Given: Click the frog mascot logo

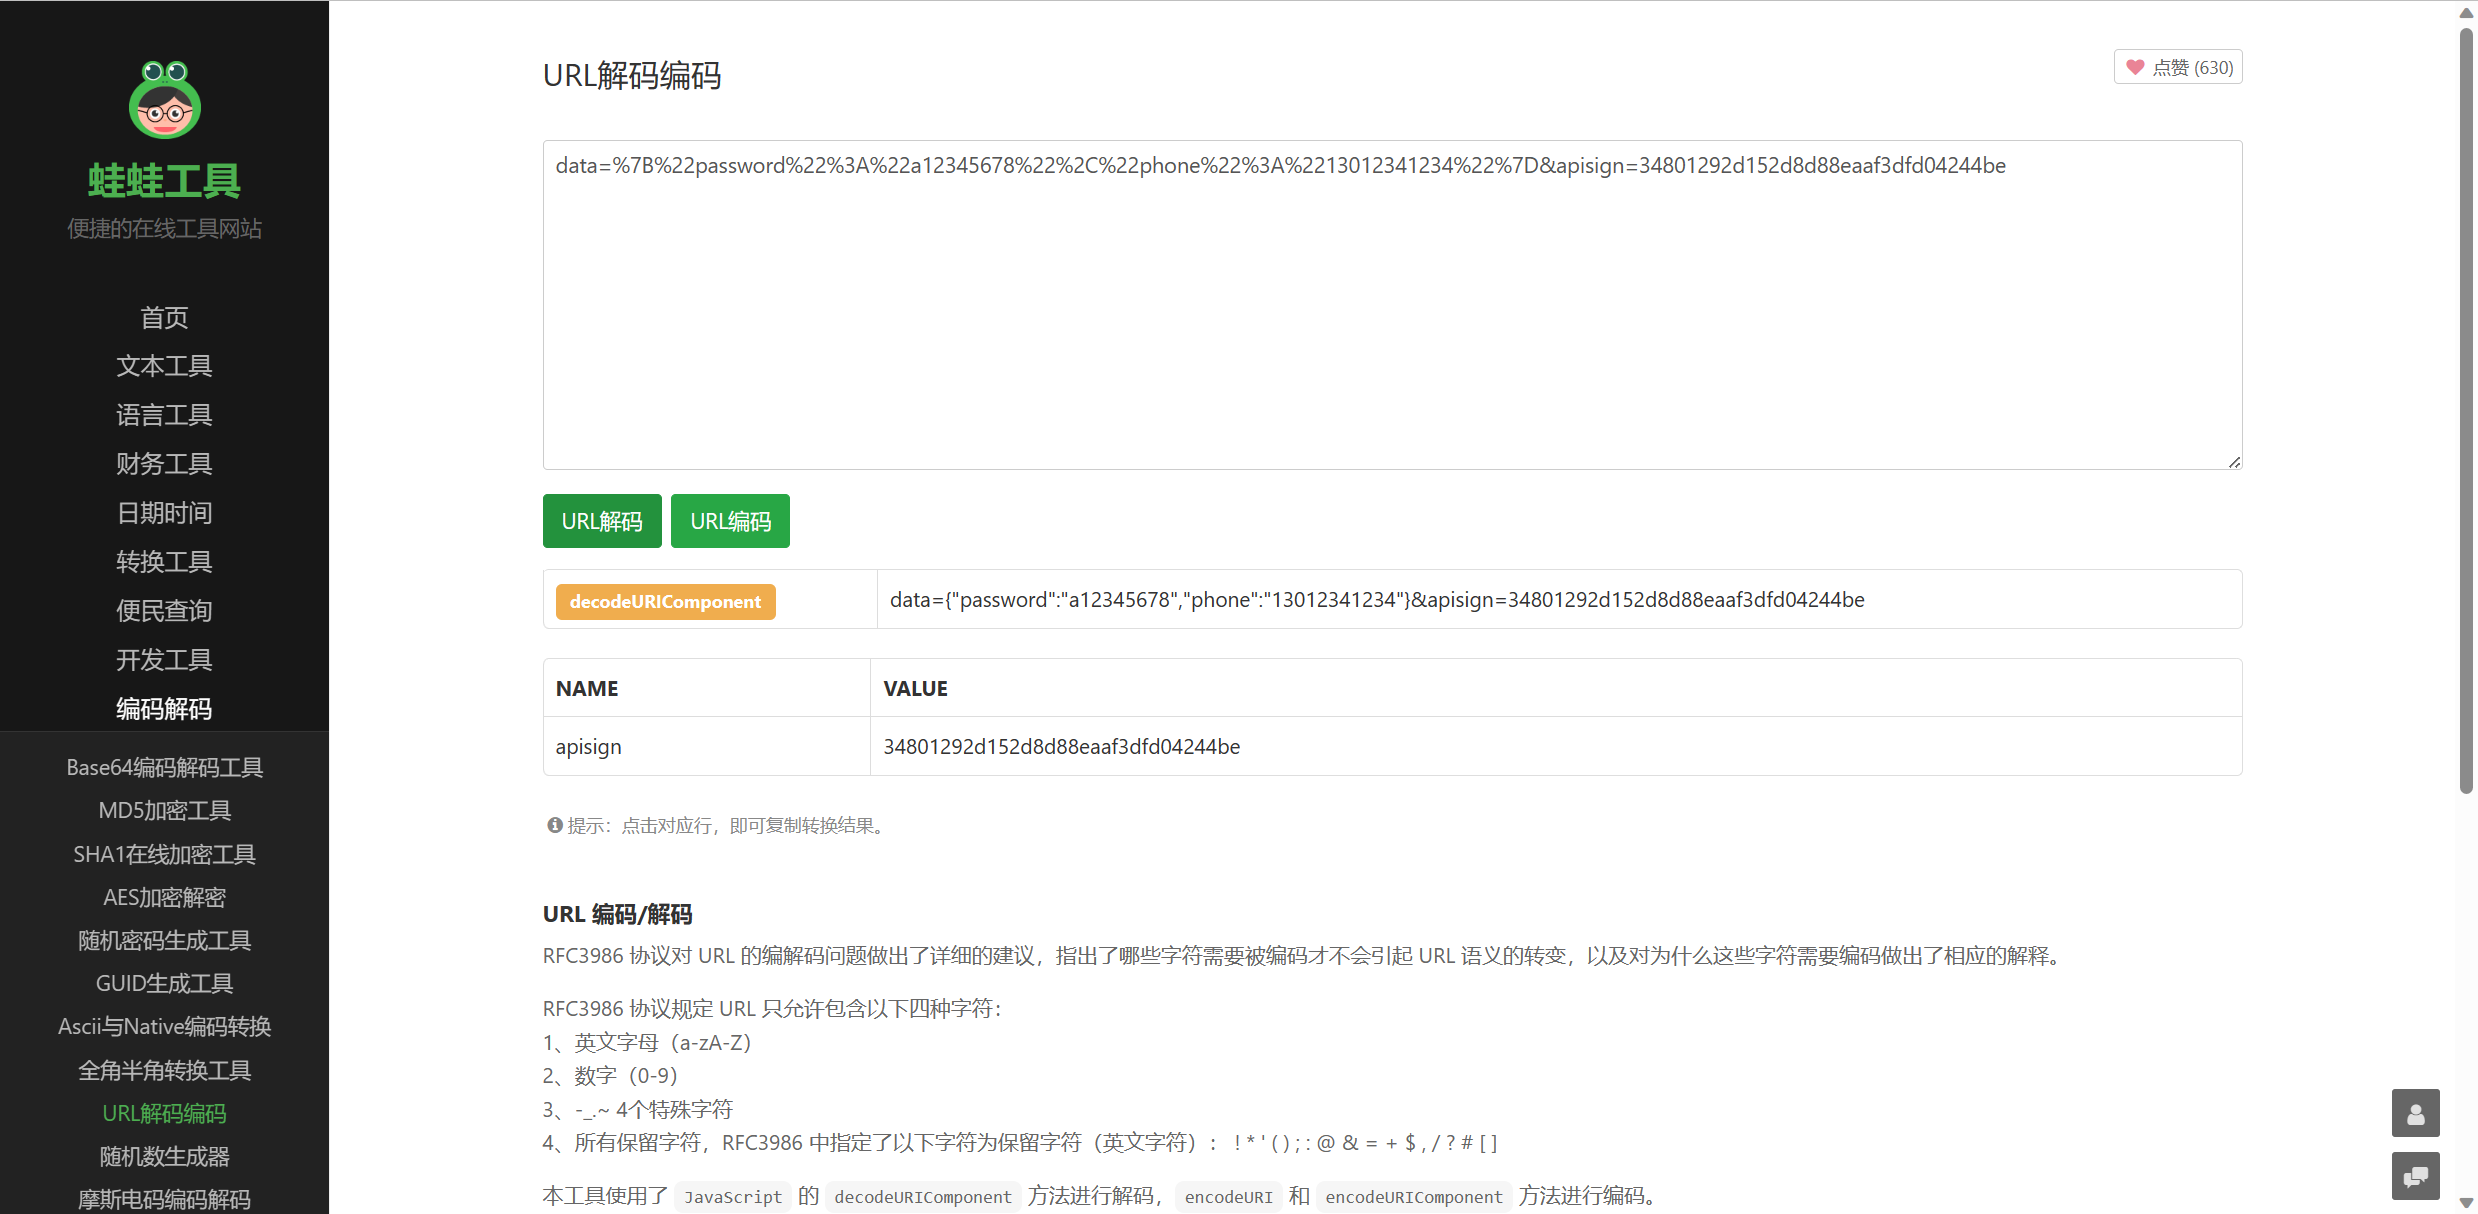Looking at the screenshot, I should point(164,99).
